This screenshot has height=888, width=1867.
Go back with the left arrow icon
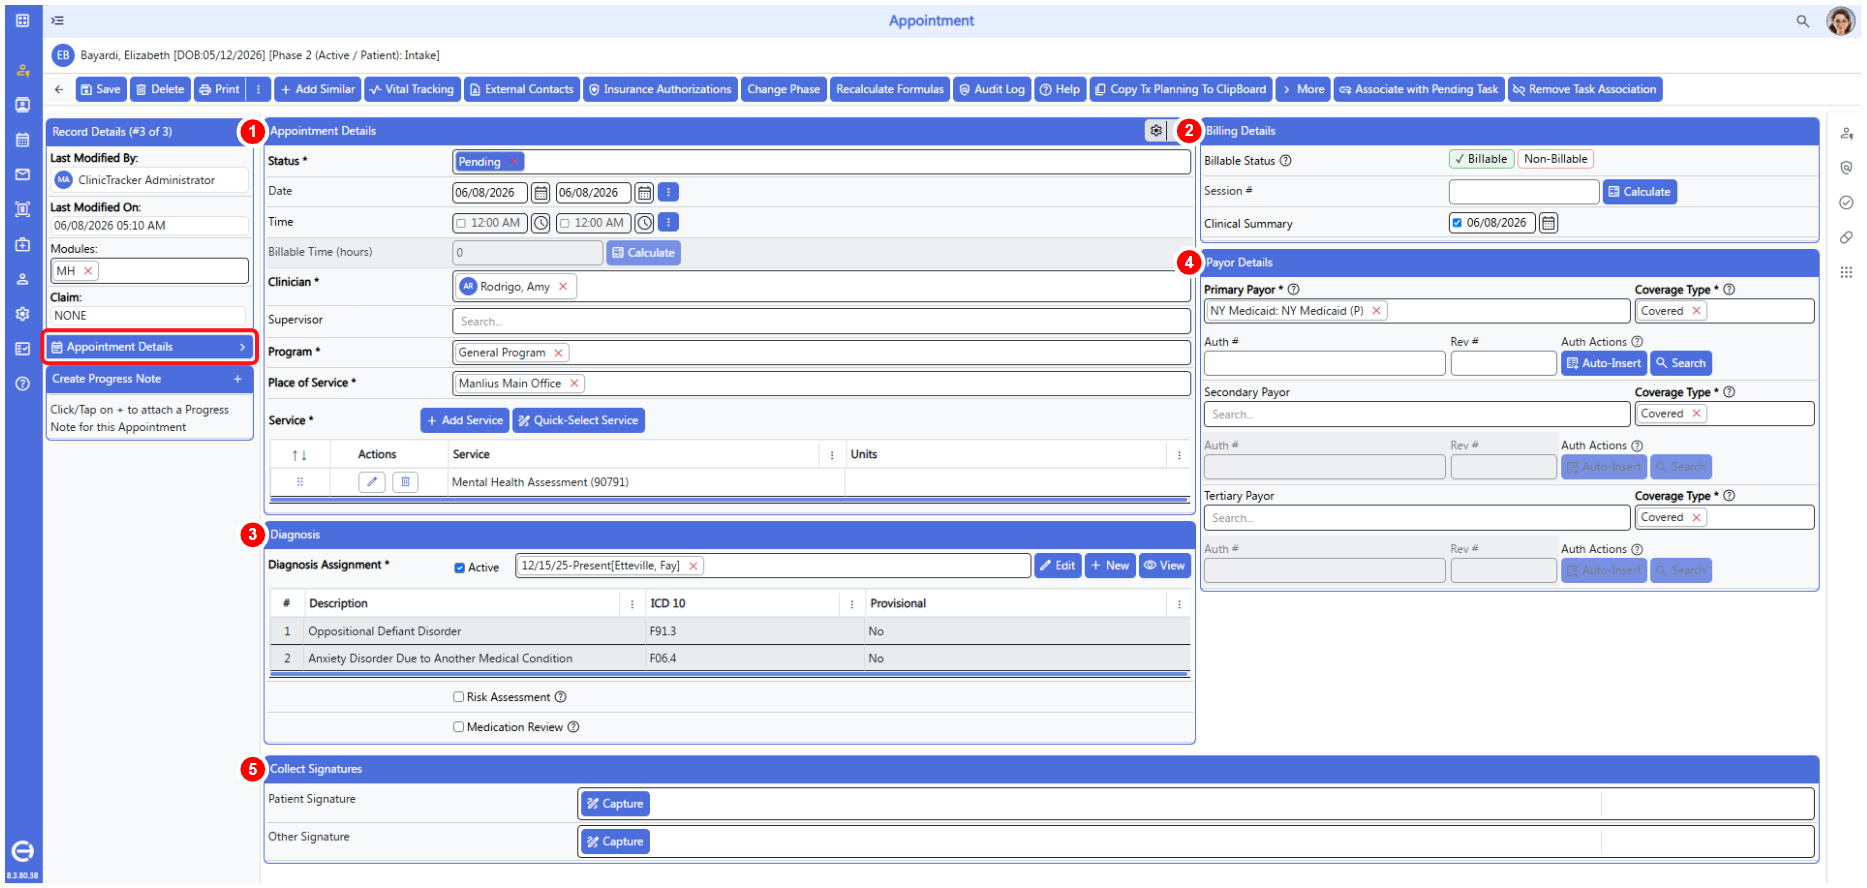[x=59, y=89]
